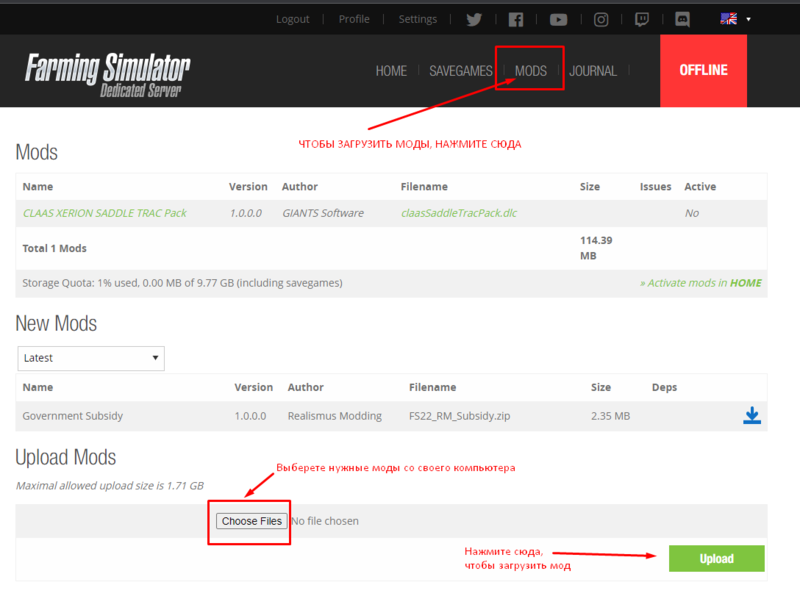Open the Instagram social icon
This screenshot has width=800, height=596.
601,19
